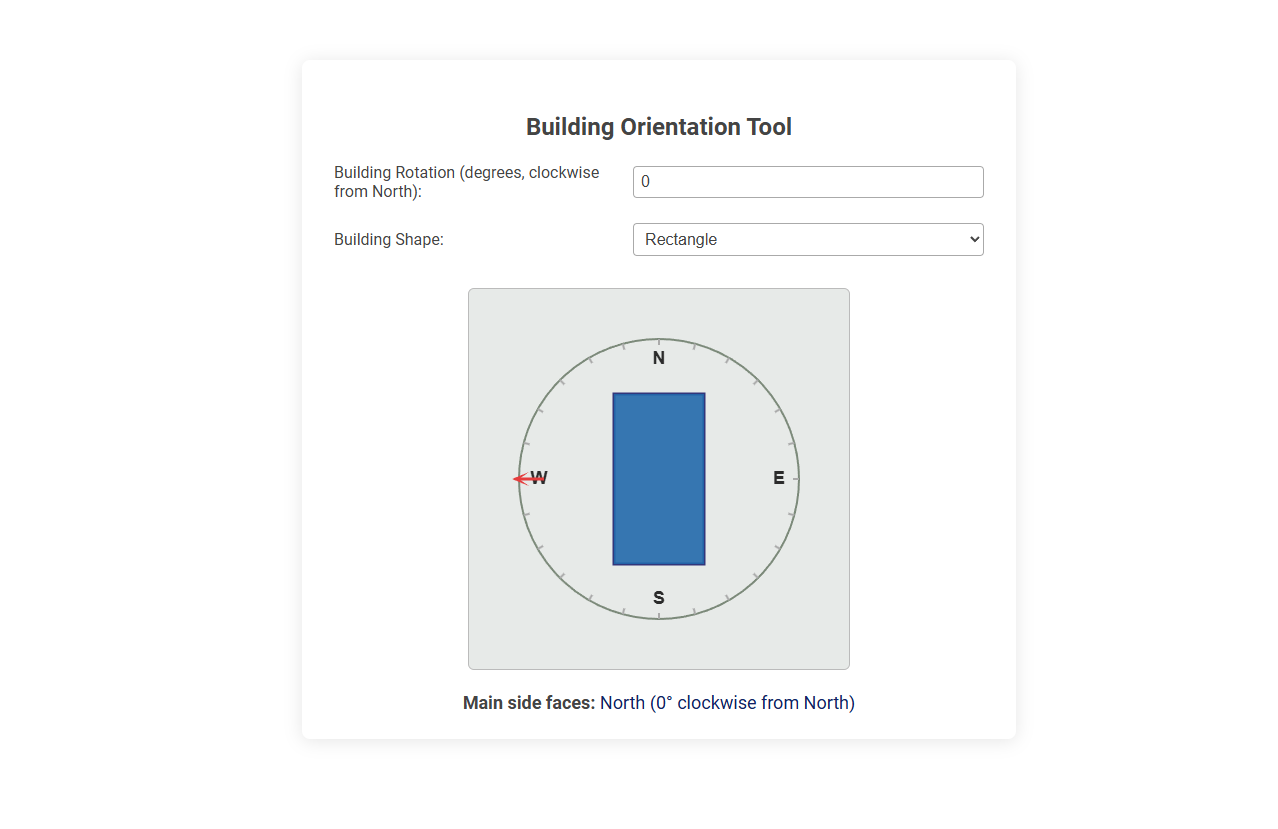This screenshot has width=1278, height=829.
Task: Click a tick mark on the compass ring
Action: (x=728, y=360)
